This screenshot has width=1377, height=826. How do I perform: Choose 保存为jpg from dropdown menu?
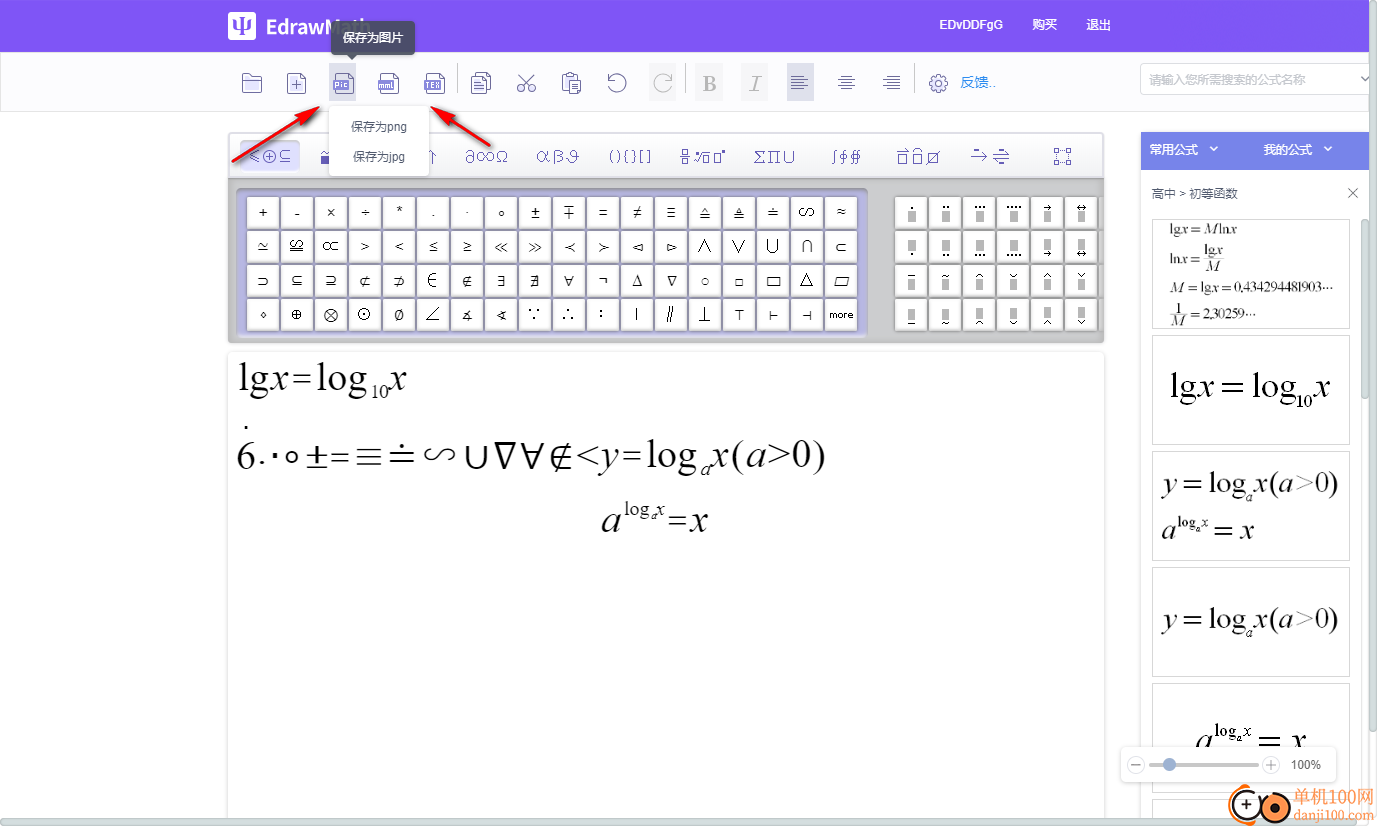[x=379, y=157]
